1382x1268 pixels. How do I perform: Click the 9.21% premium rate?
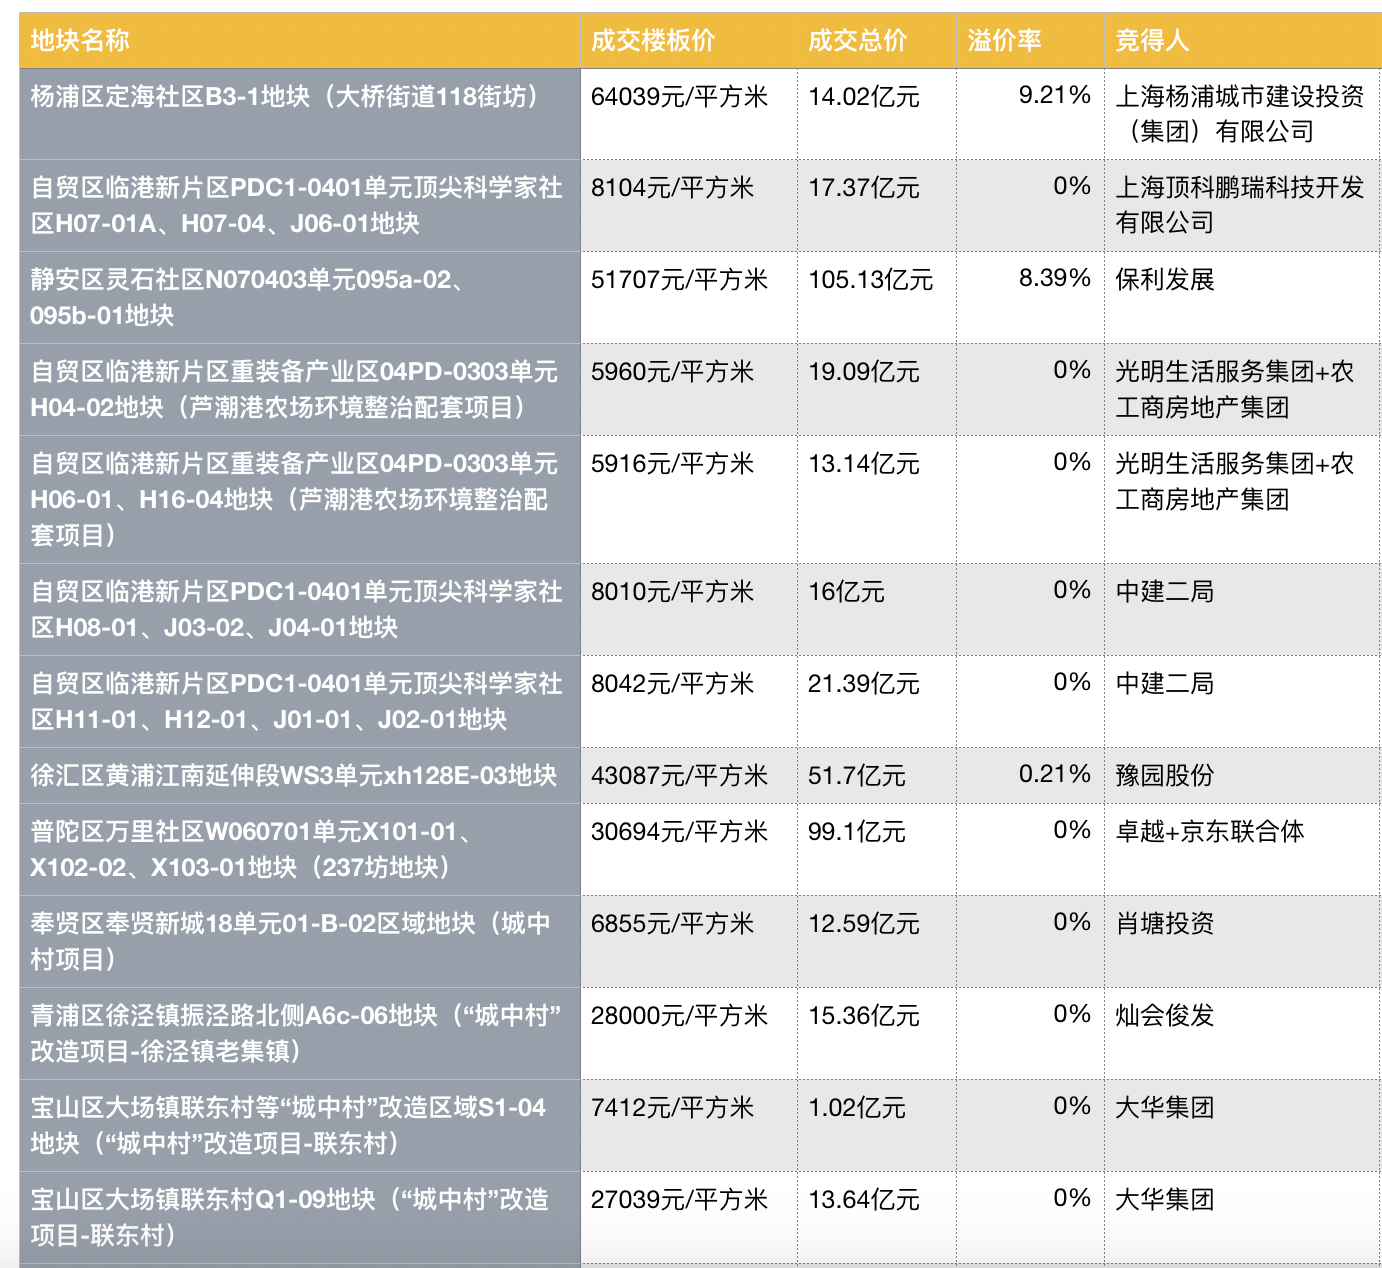click(x=1055, y=95)
